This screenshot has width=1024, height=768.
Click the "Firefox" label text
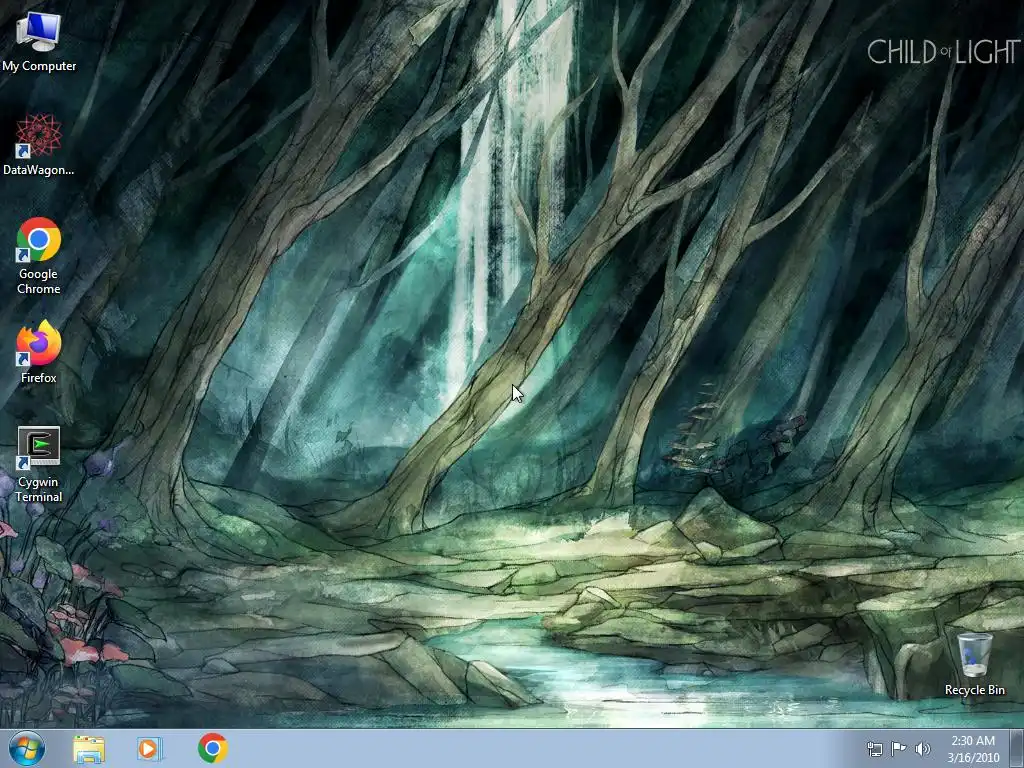point(39,377)
